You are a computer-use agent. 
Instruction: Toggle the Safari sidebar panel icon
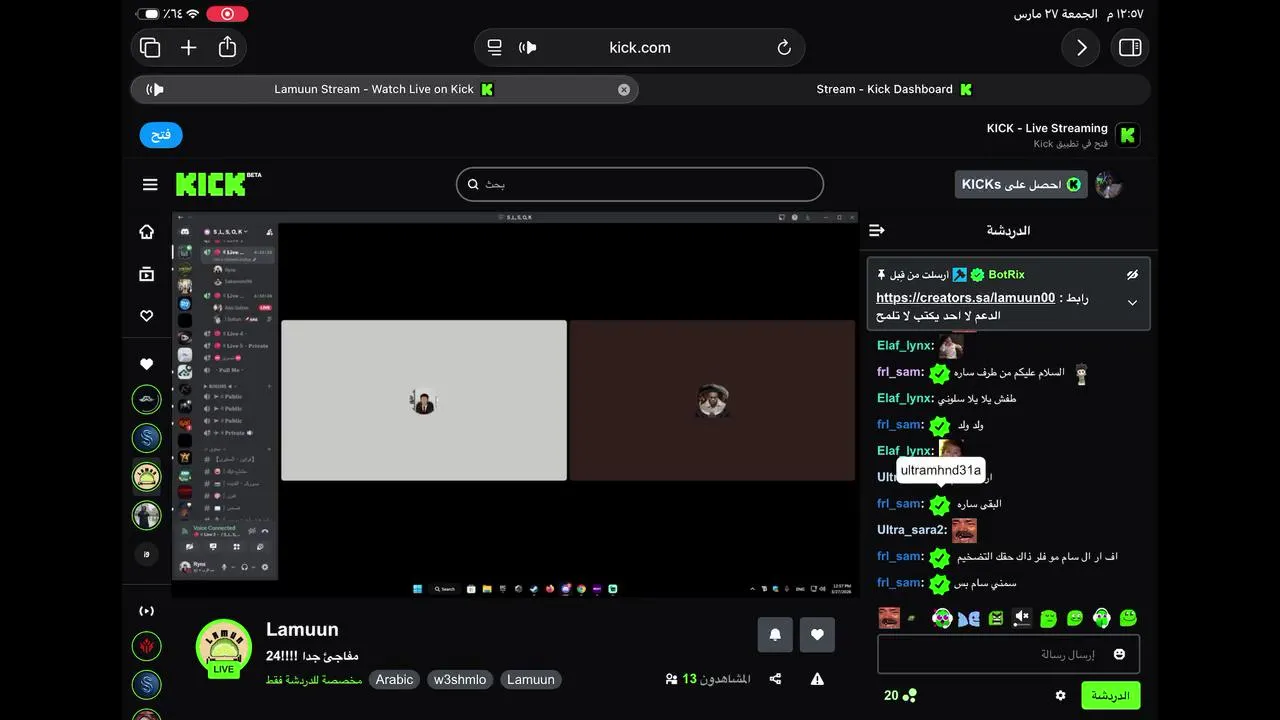coord(1130,47)
